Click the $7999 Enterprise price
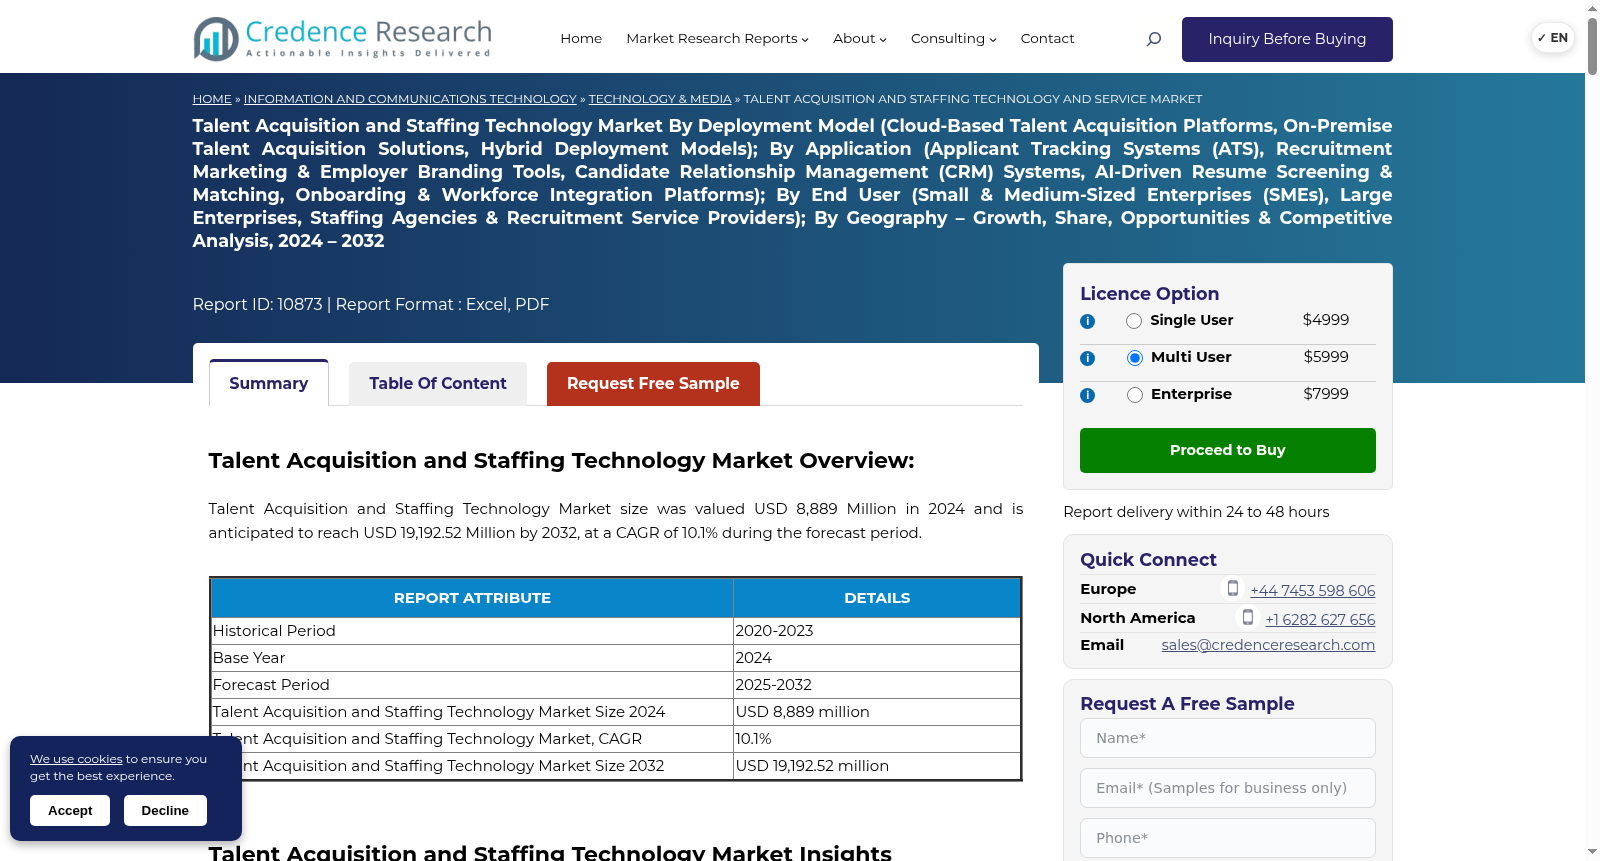 tap(1326, 394)
